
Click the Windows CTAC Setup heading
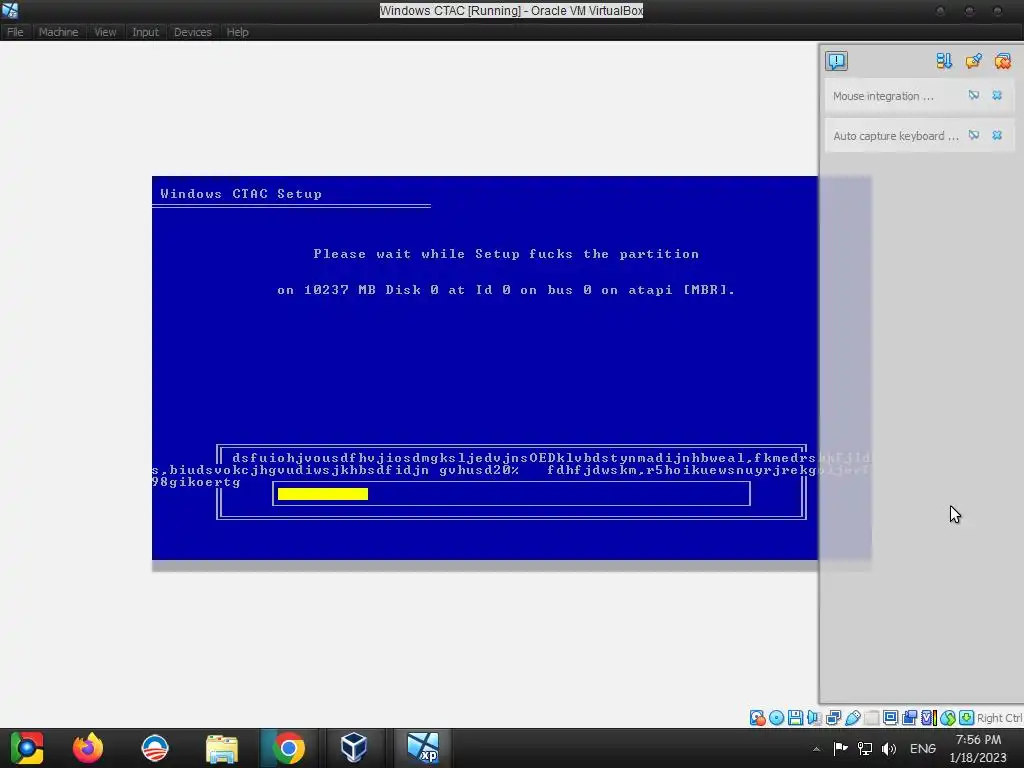pos(241,194)
